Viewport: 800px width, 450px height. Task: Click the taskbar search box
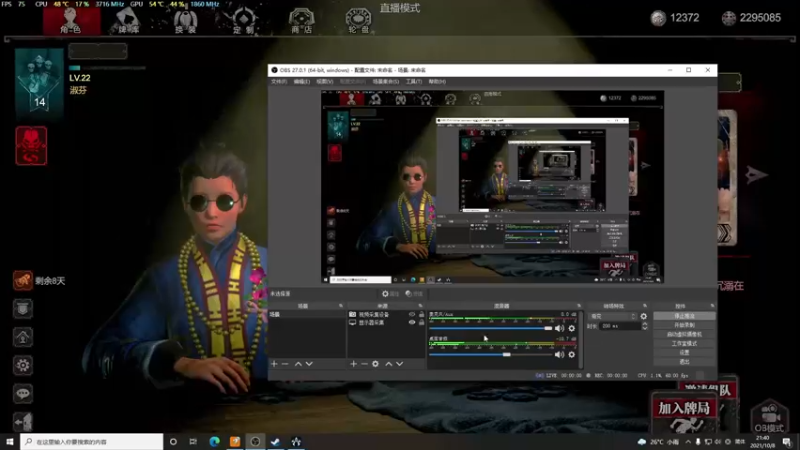92,441
